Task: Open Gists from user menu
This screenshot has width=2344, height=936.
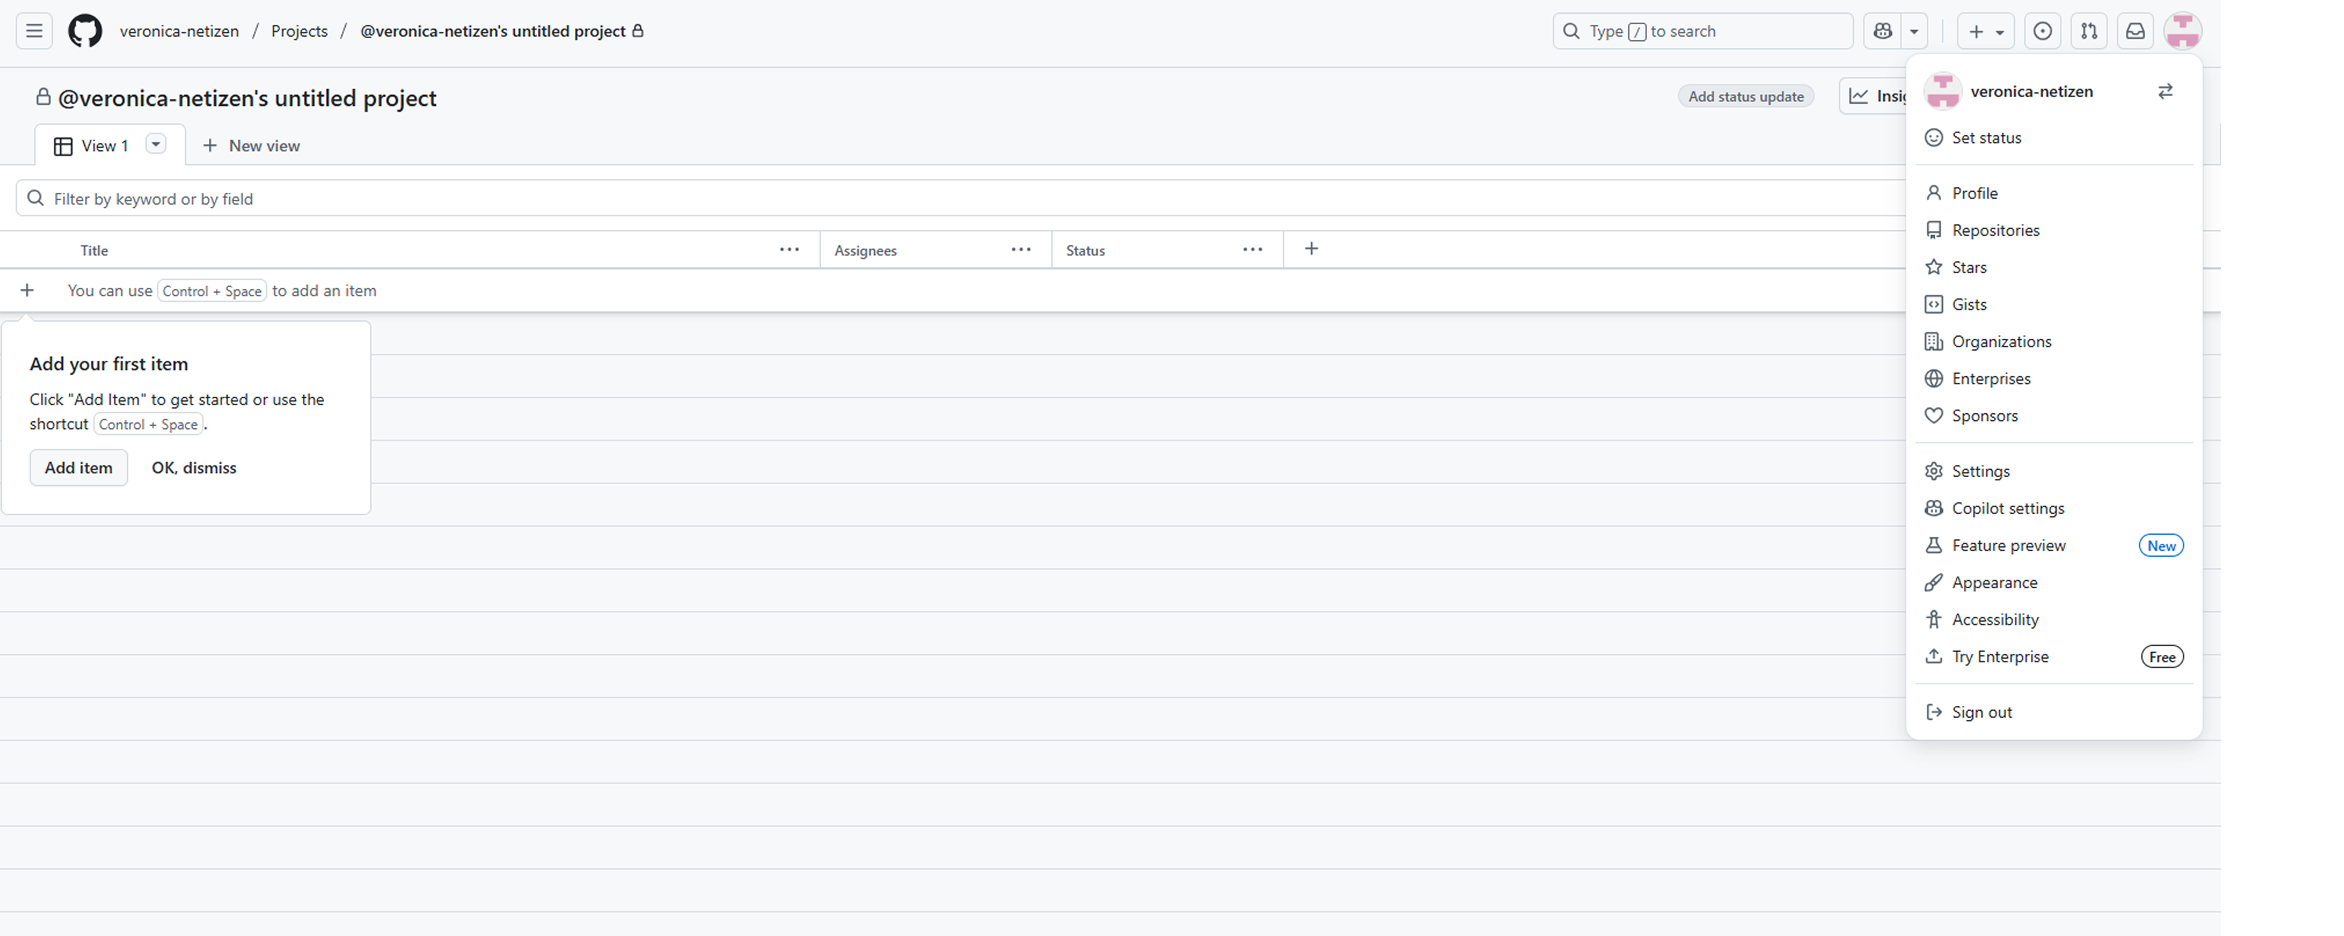Action: [x=2054, y=304]
